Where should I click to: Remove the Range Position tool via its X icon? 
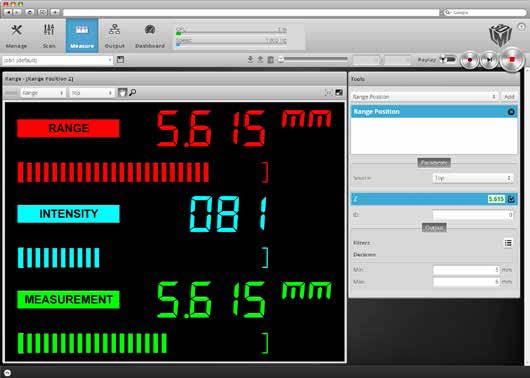pyautogui.click(x=511, y=112)
